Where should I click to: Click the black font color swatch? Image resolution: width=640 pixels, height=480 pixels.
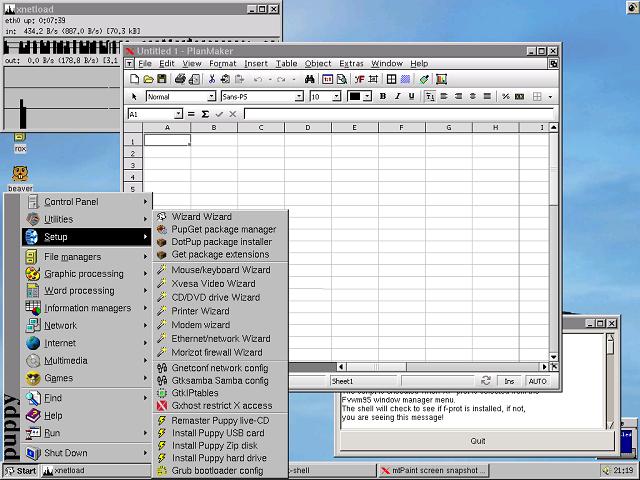click(354, 97)
